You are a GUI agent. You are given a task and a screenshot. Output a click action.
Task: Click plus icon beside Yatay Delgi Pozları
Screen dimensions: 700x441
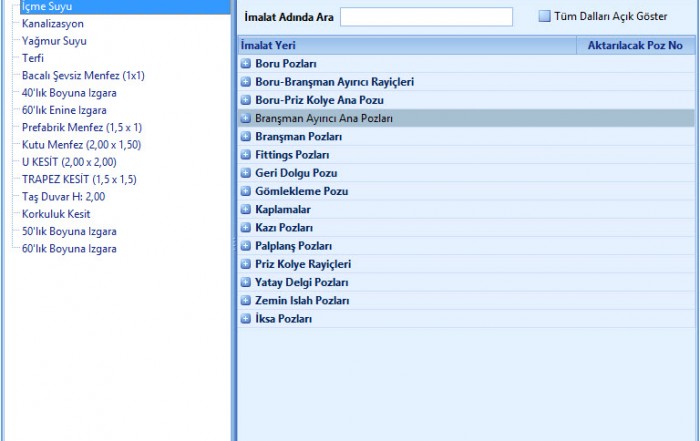(246, 283)
